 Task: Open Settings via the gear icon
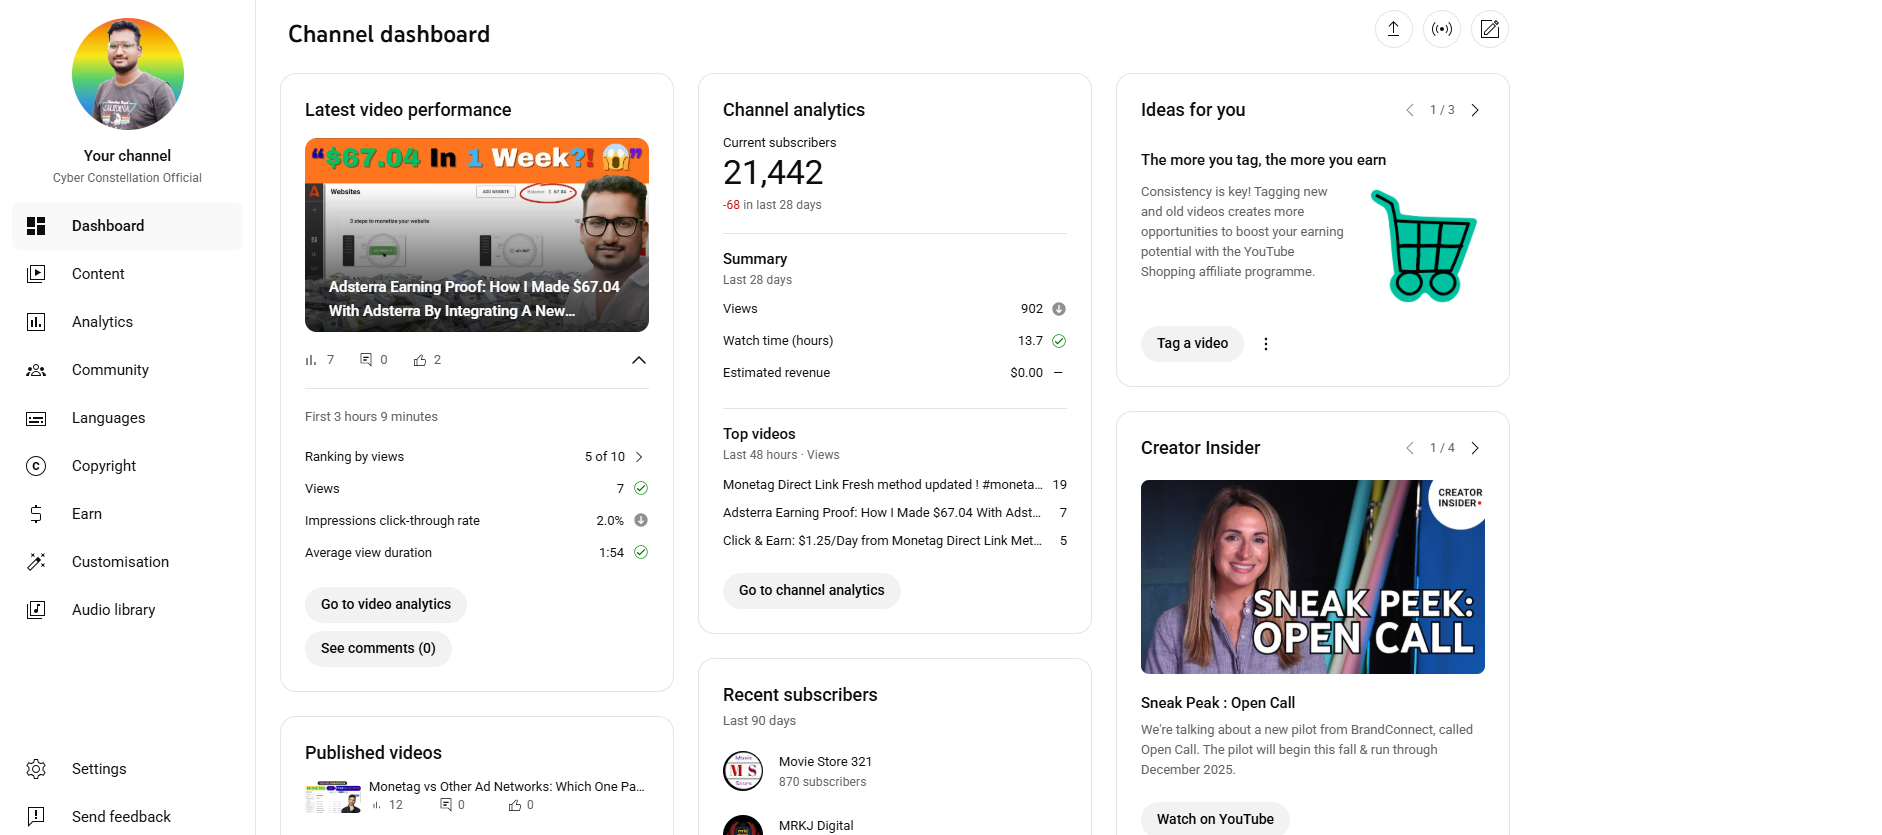36,769
